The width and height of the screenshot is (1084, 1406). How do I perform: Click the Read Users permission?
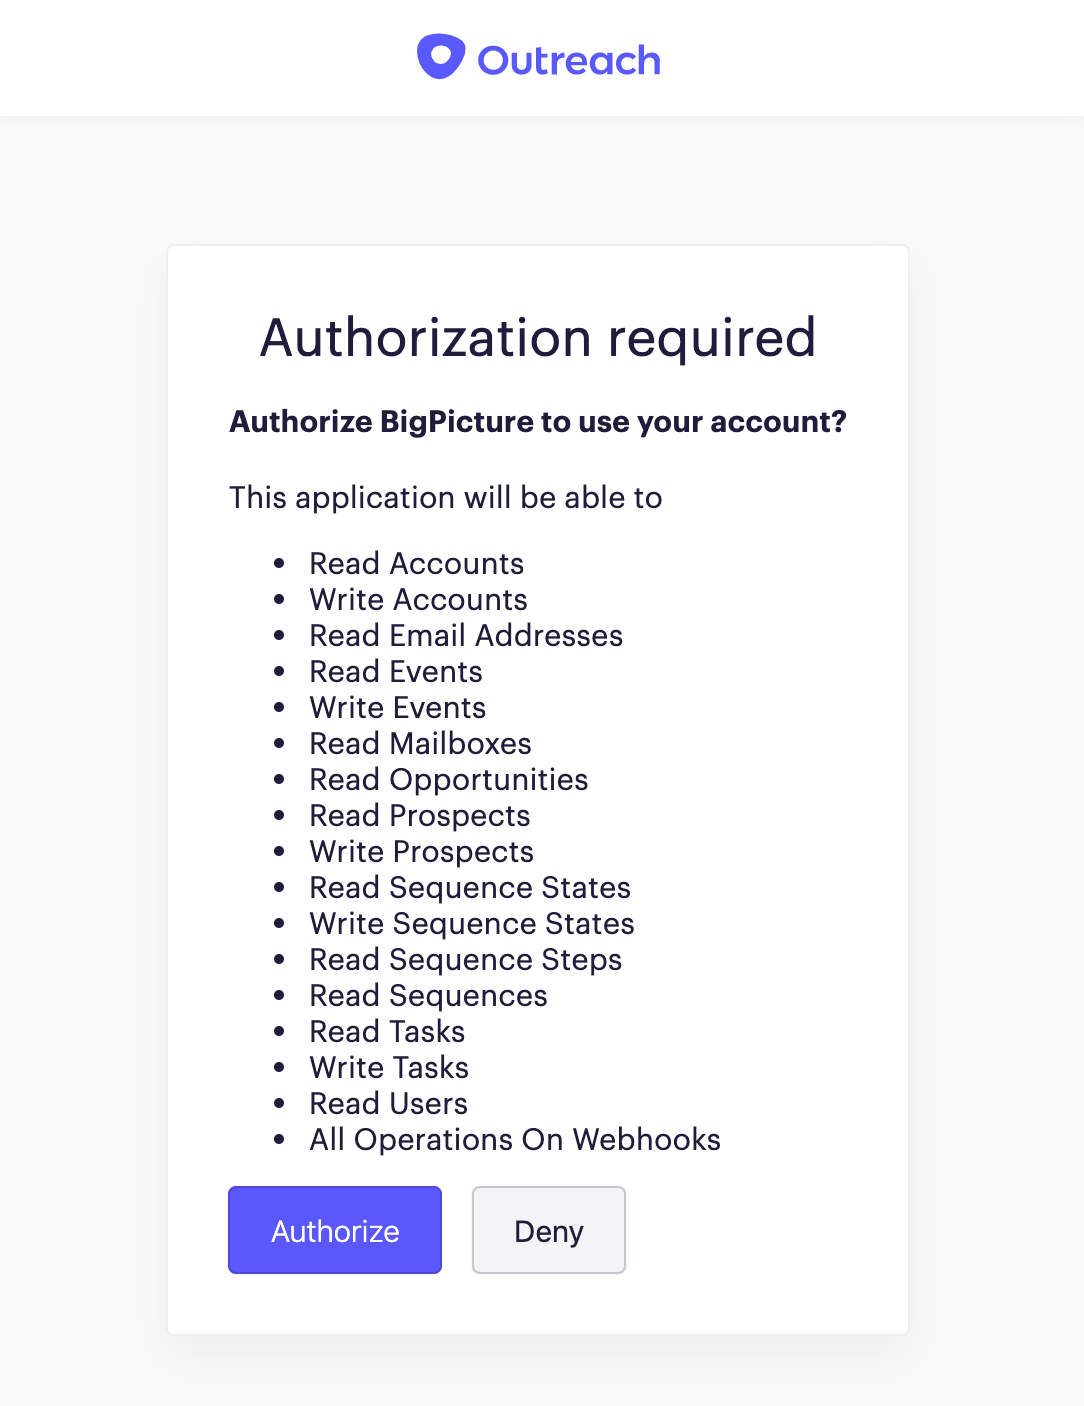pyautogui.click(x=388, y=1104)
